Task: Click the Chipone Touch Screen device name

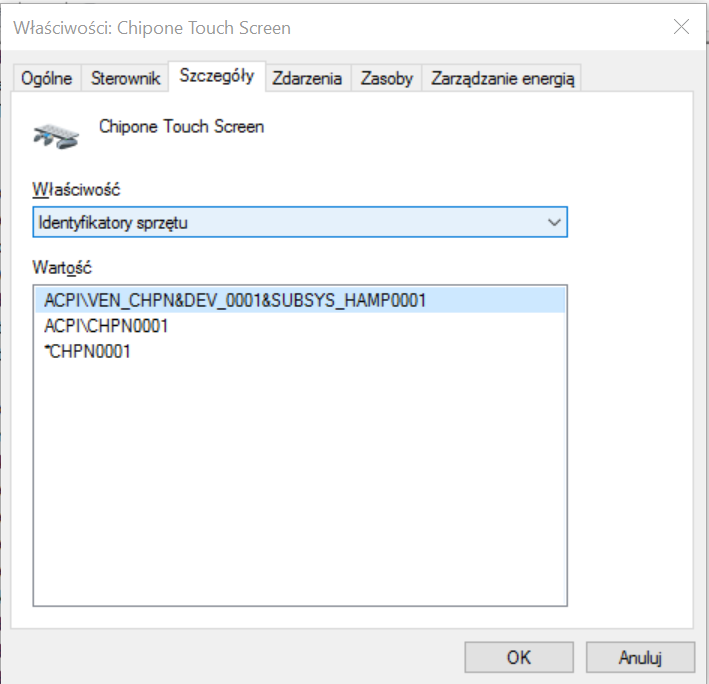Action: point(181,127)
